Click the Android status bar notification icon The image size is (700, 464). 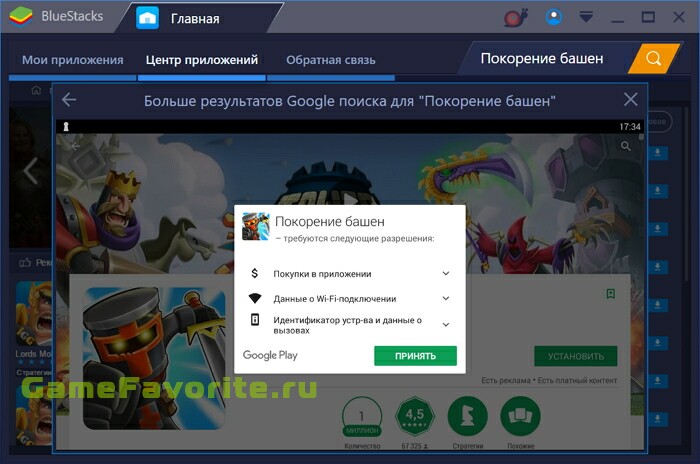[x=66, y=126]
